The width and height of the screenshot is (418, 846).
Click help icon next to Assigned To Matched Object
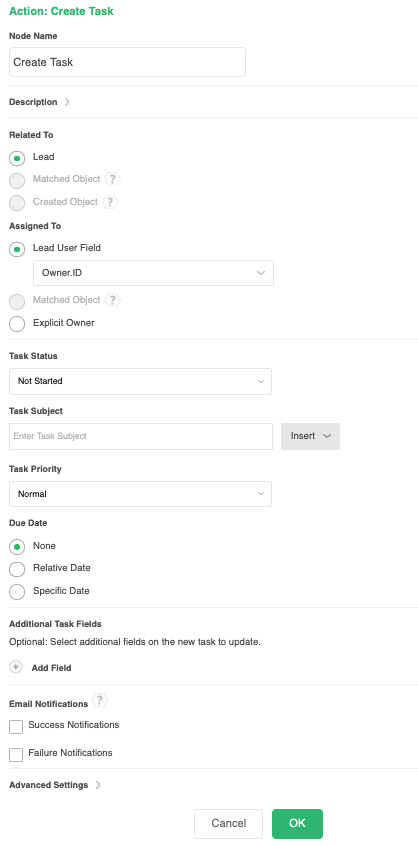pos(112,300)
